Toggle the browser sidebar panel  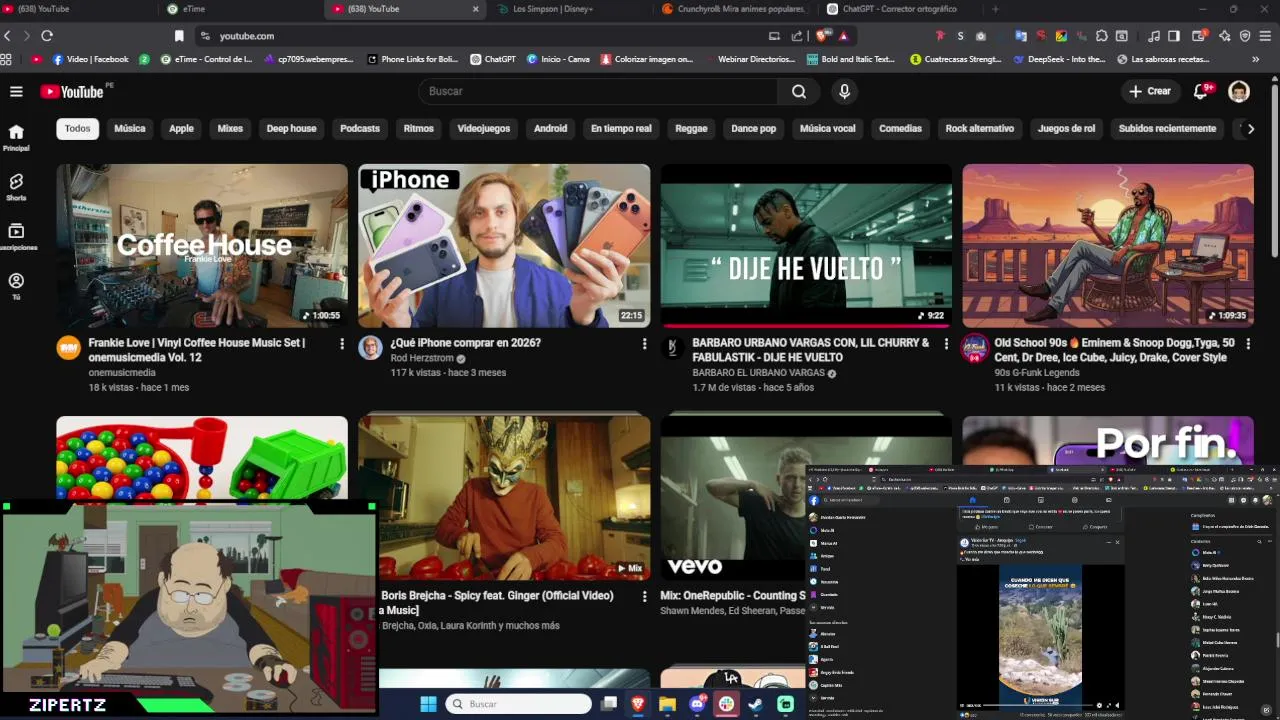coord(1174,36)
